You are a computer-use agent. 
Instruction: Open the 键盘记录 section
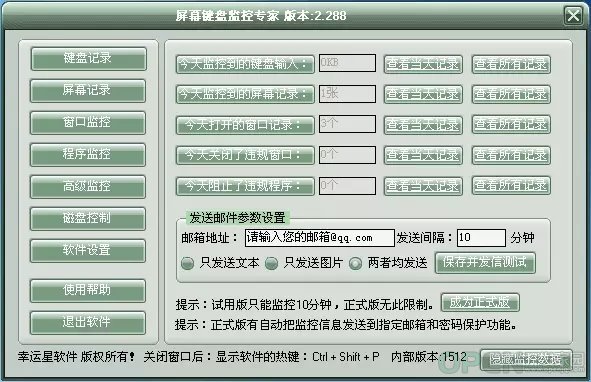click(89, 59)
